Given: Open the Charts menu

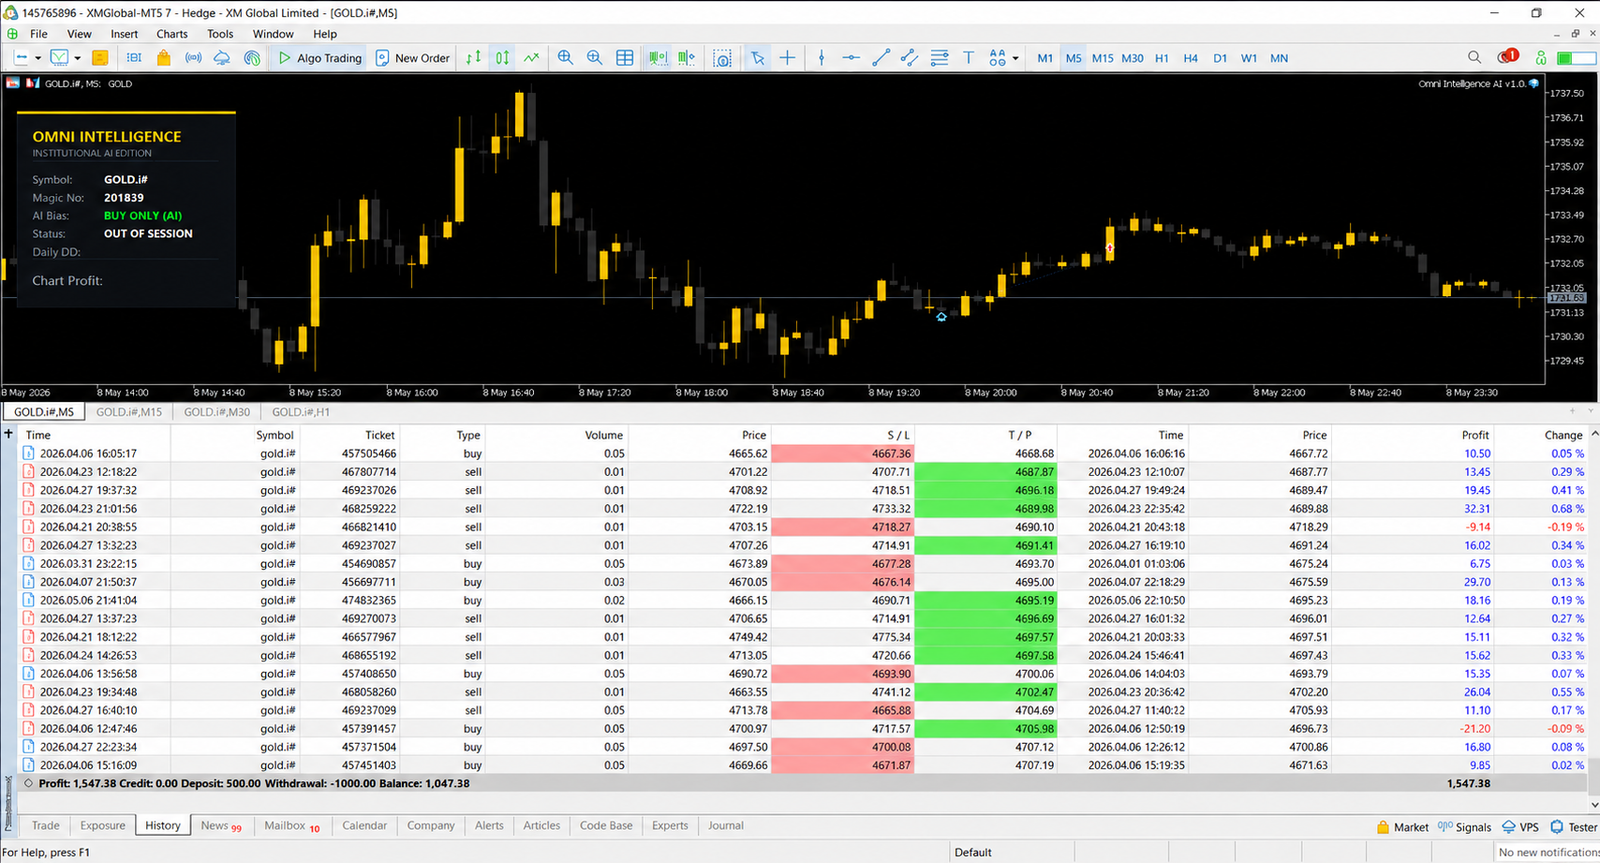Looking at the screenshot, I should coord(172,34).
